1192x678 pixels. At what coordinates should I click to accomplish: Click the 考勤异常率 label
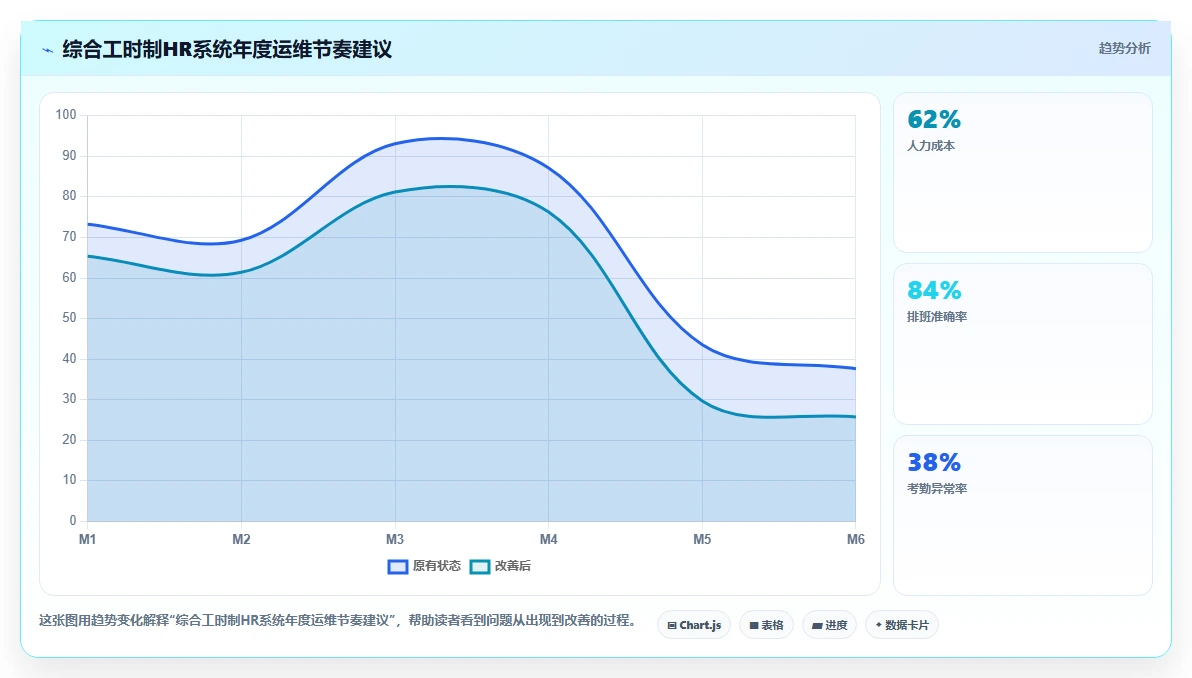[x=937, y=489]
